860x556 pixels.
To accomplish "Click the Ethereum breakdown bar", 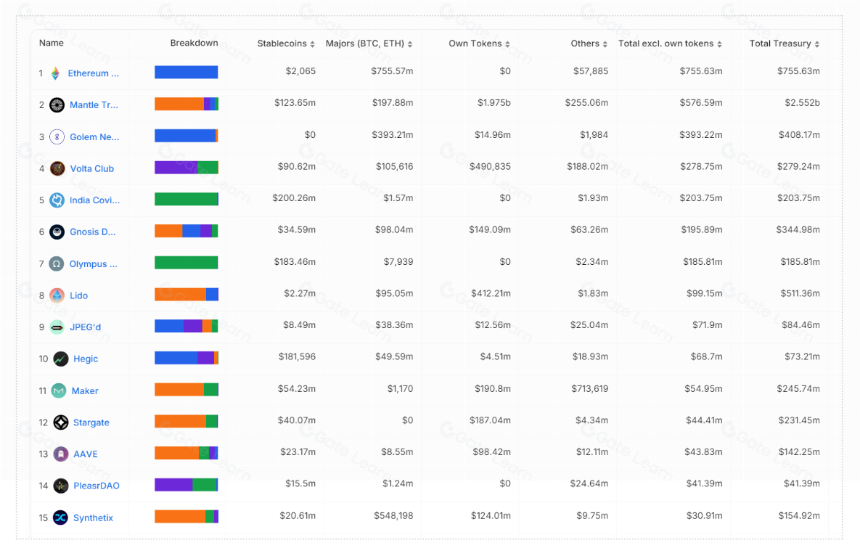I will pos(186,72).
